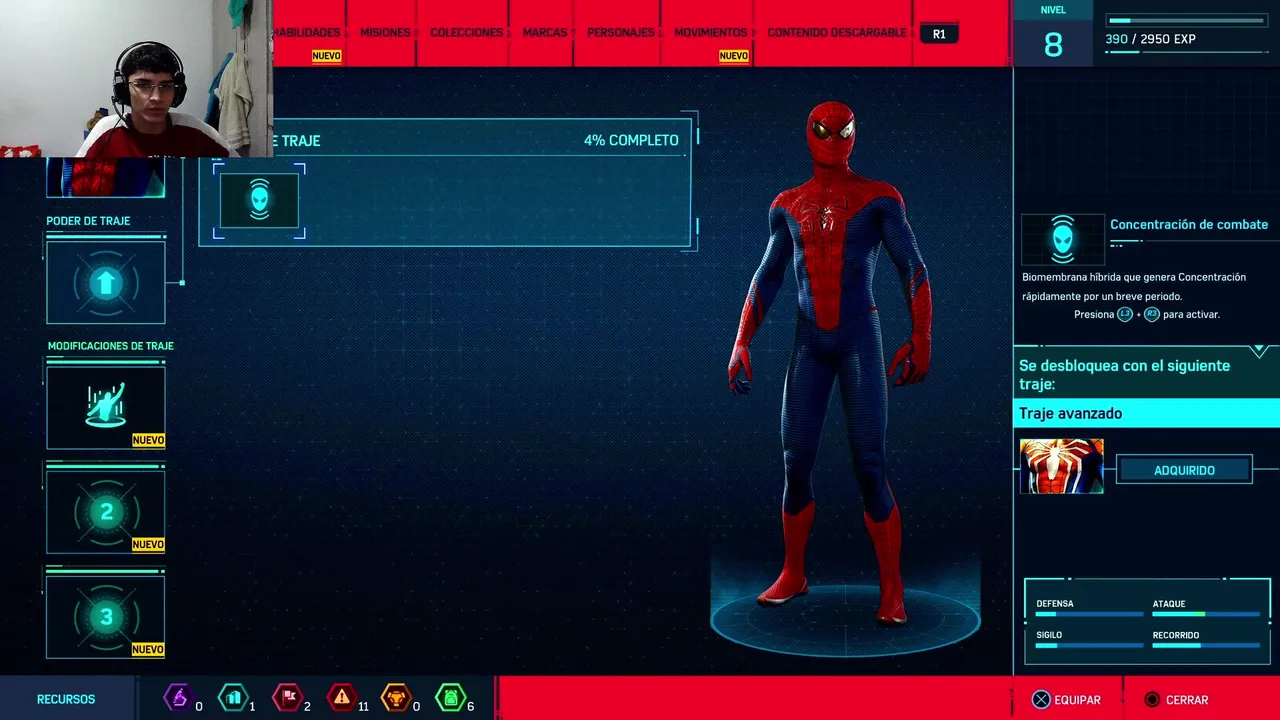Expand the arrow above the unlock section
This screenshot has width=1280, height=720.
click(x=1259, y=351)
